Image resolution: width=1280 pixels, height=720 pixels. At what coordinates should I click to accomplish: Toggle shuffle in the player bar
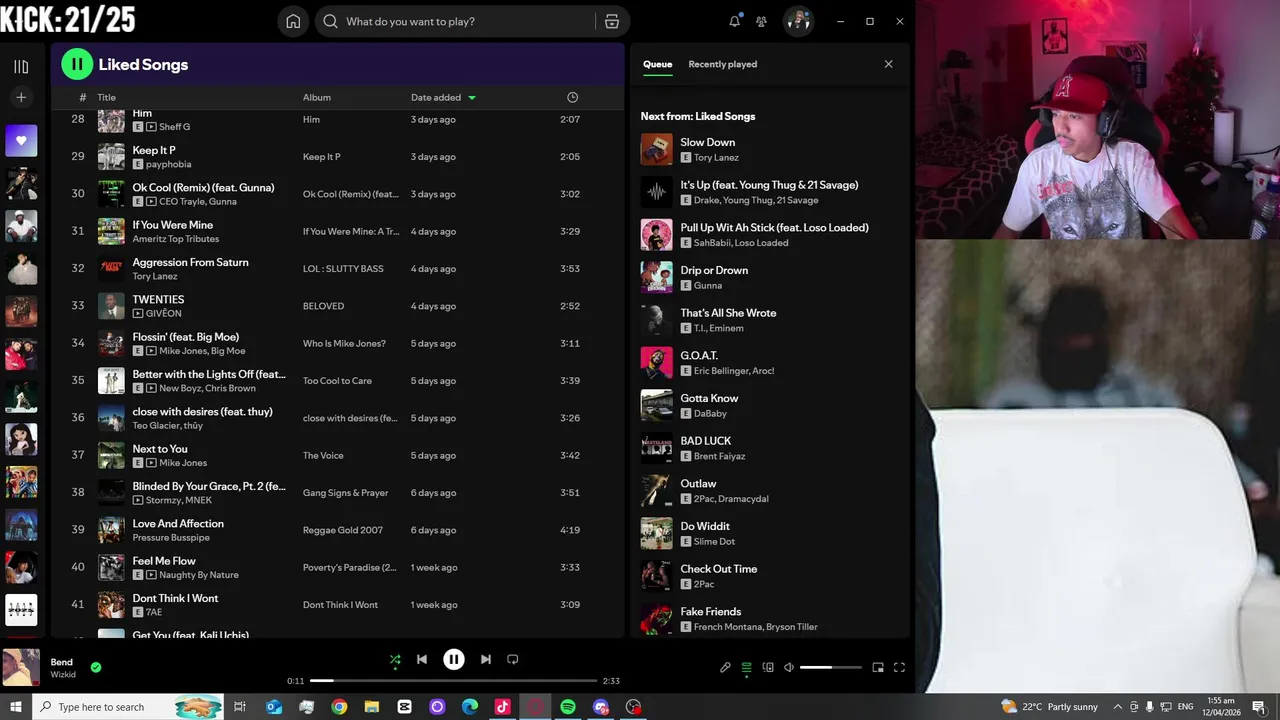click(x=395, y=659)
